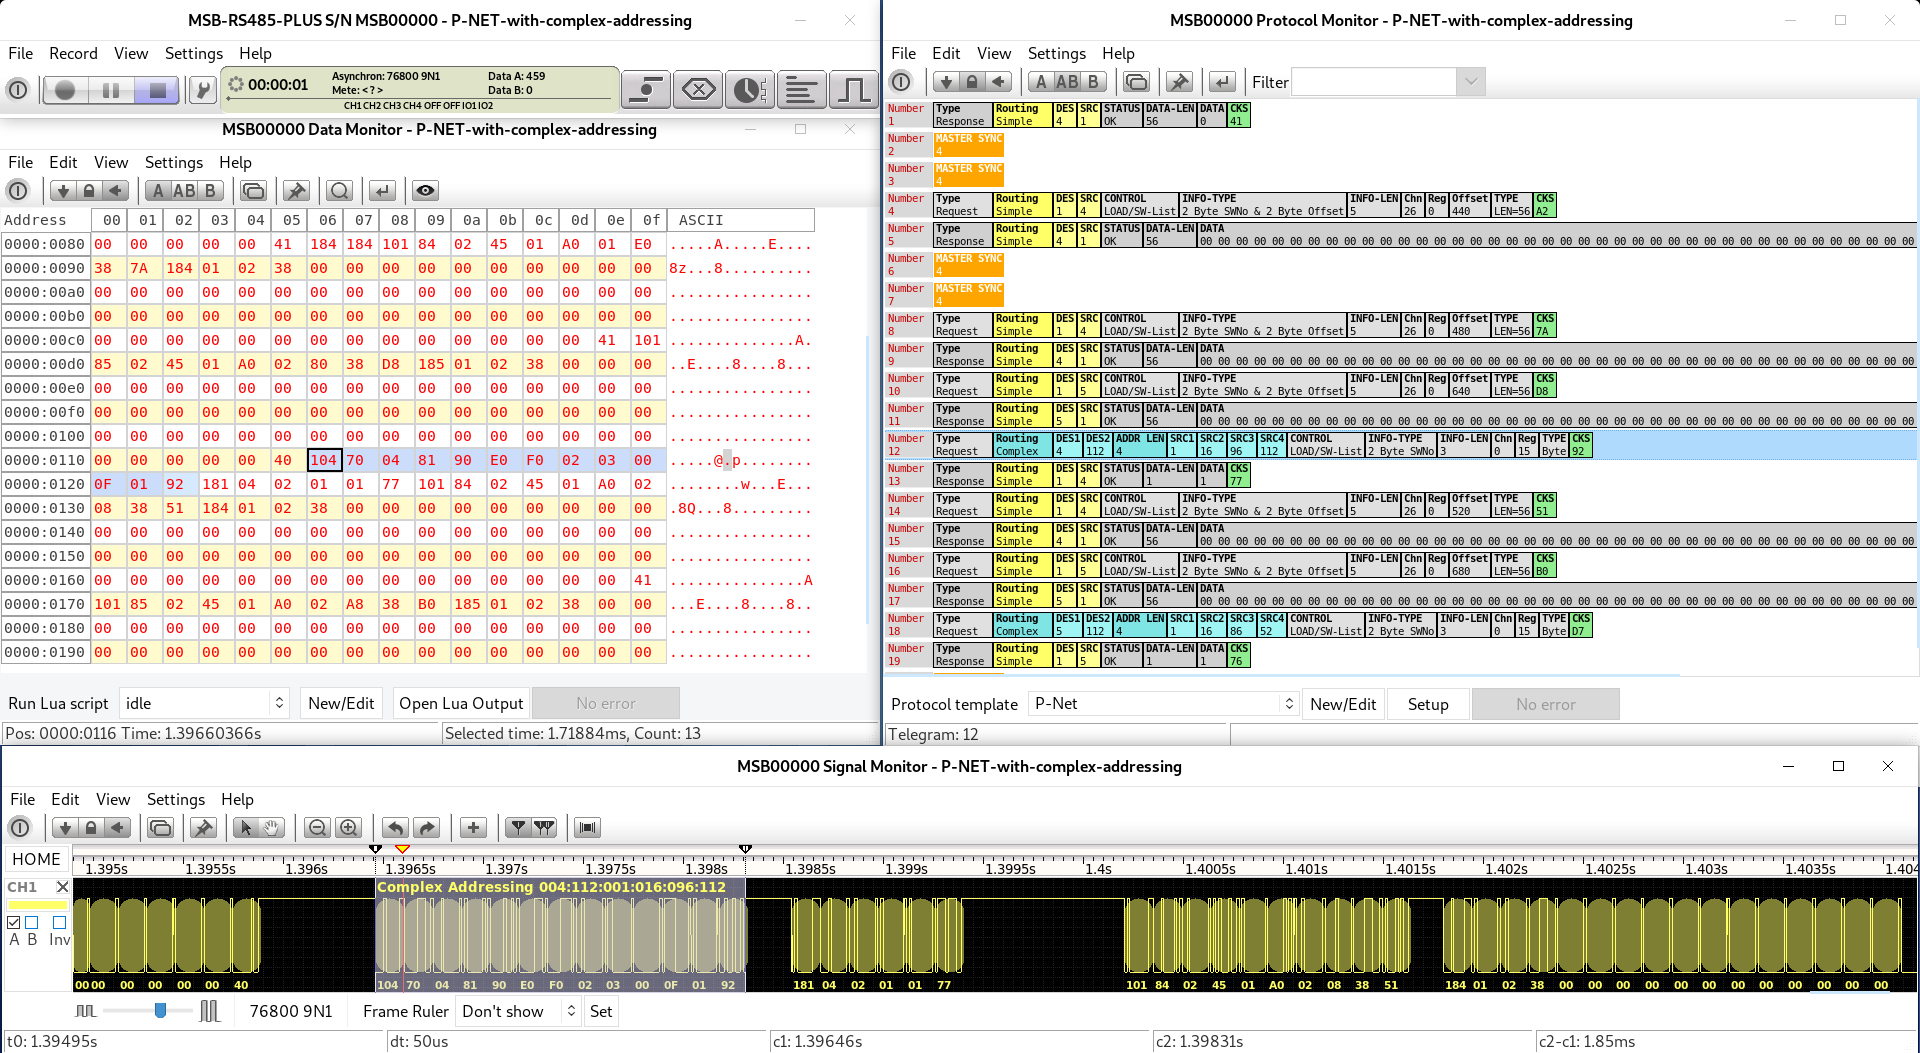Open the Signal Monitor Edit menu
The width and height of the screenshot is (1920, 1053).
click(x=65, y=799)
